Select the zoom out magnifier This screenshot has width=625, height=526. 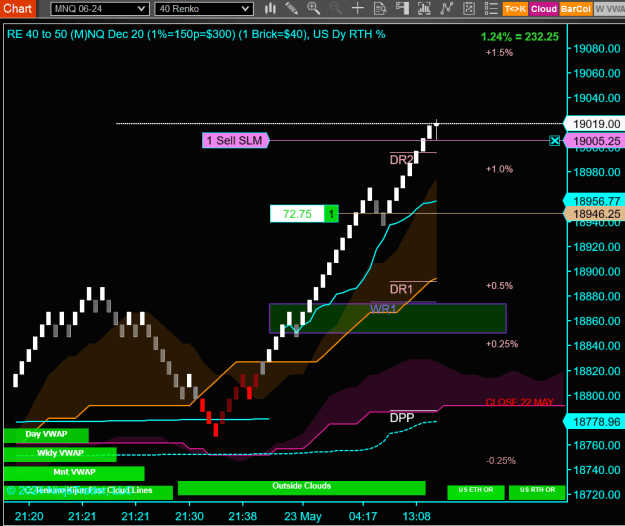pos(336,8)
